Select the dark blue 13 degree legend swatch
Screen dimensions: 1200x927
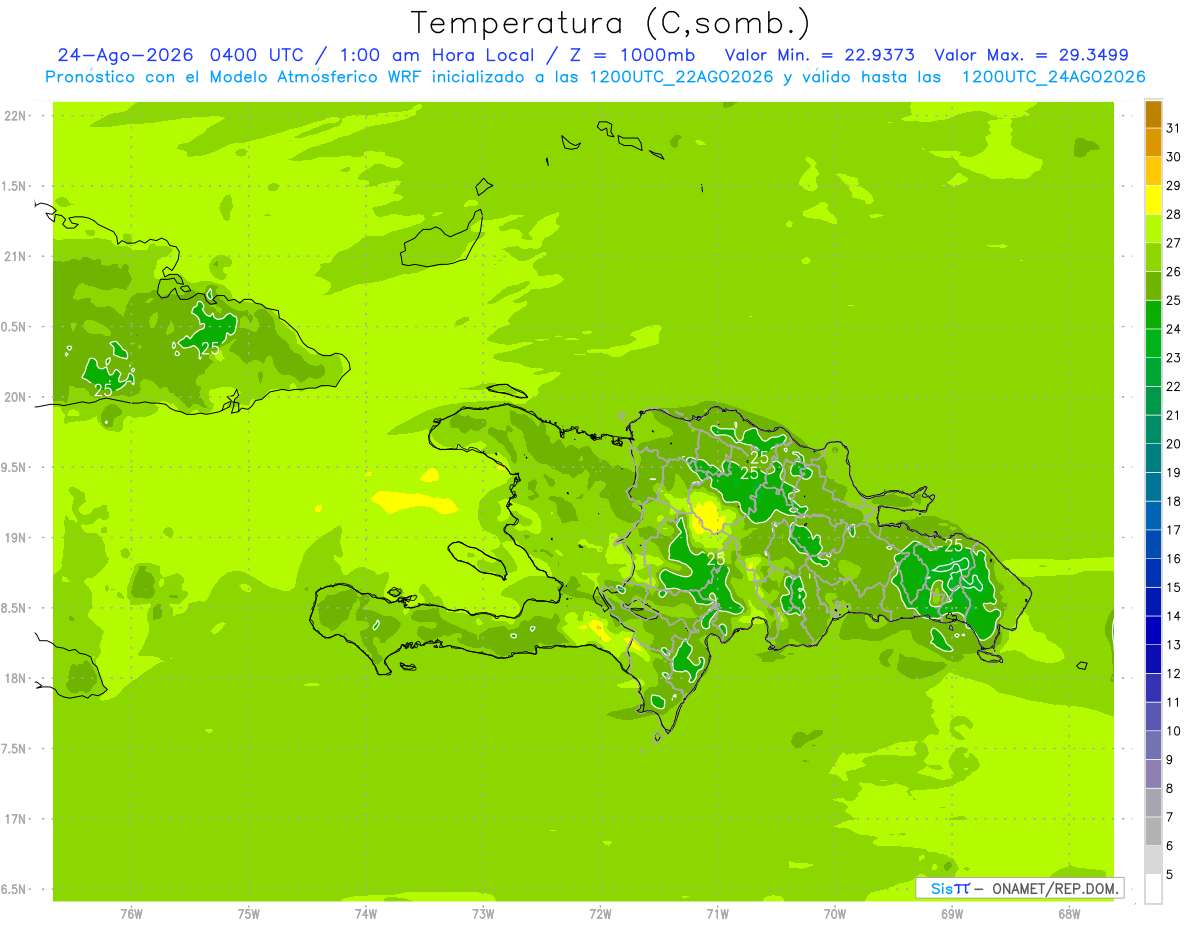(1153, 631)
